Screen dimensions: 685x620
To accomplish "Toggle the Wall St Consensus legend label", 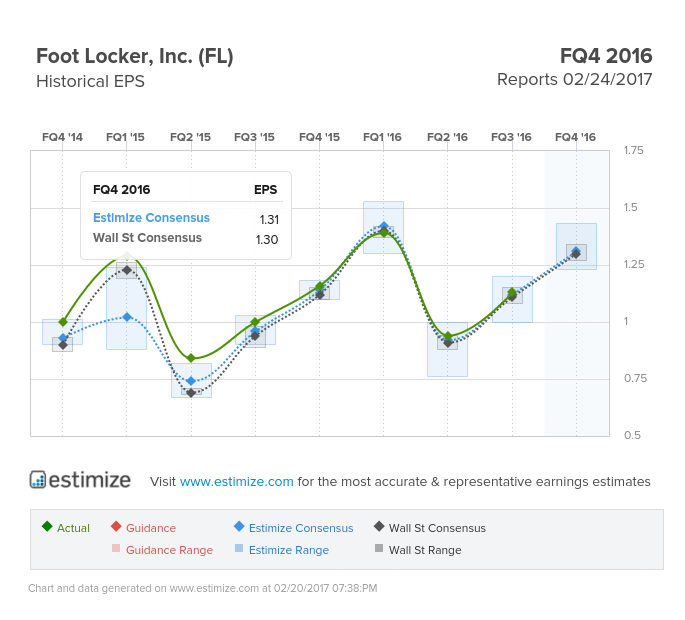I will pyautogui.click(x=437, y=528).
